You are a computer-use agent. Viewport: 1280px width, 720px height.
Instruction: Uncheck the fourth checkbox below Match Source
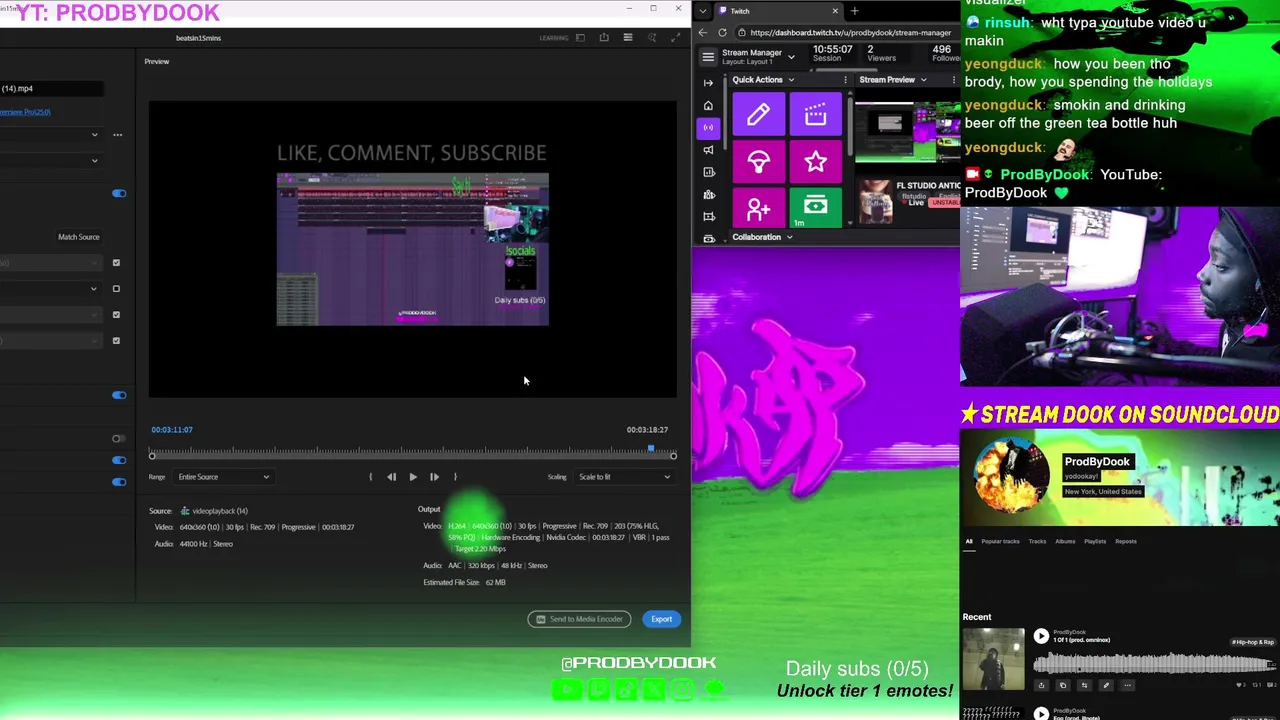coord(116,341)
